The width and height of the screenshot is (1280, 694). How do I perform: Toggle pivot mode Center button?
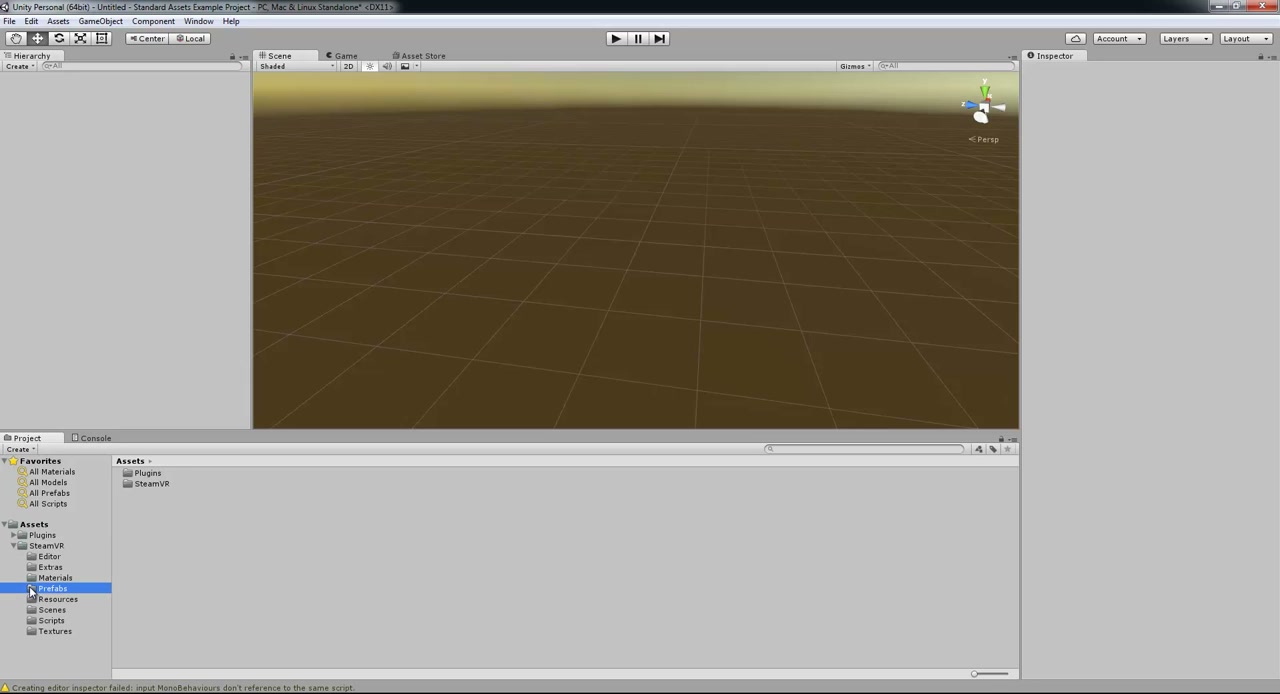pos(146,38)
